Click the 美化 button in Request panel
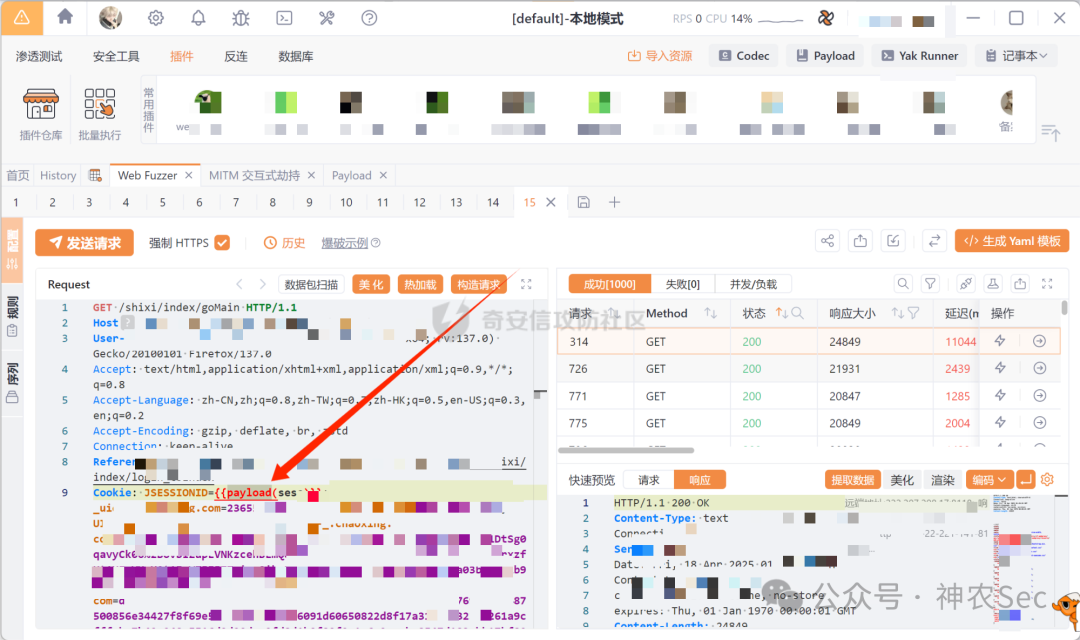This screenshot has width=1080, height=640. 371,284
